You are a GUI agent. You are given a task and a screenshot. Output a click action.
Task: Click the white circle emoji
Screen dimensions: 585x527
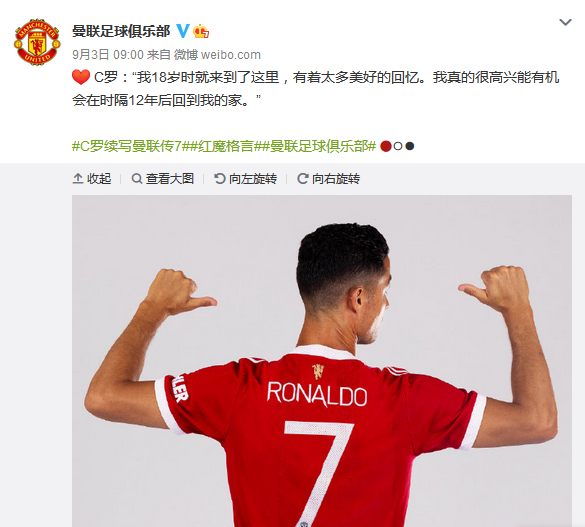(x=398, y=146)
